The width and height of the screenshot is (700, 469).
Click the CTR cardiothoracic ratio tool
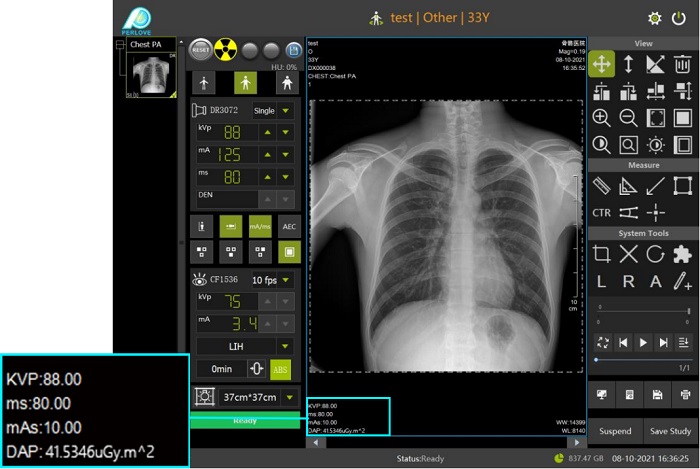tap(602, 212)
